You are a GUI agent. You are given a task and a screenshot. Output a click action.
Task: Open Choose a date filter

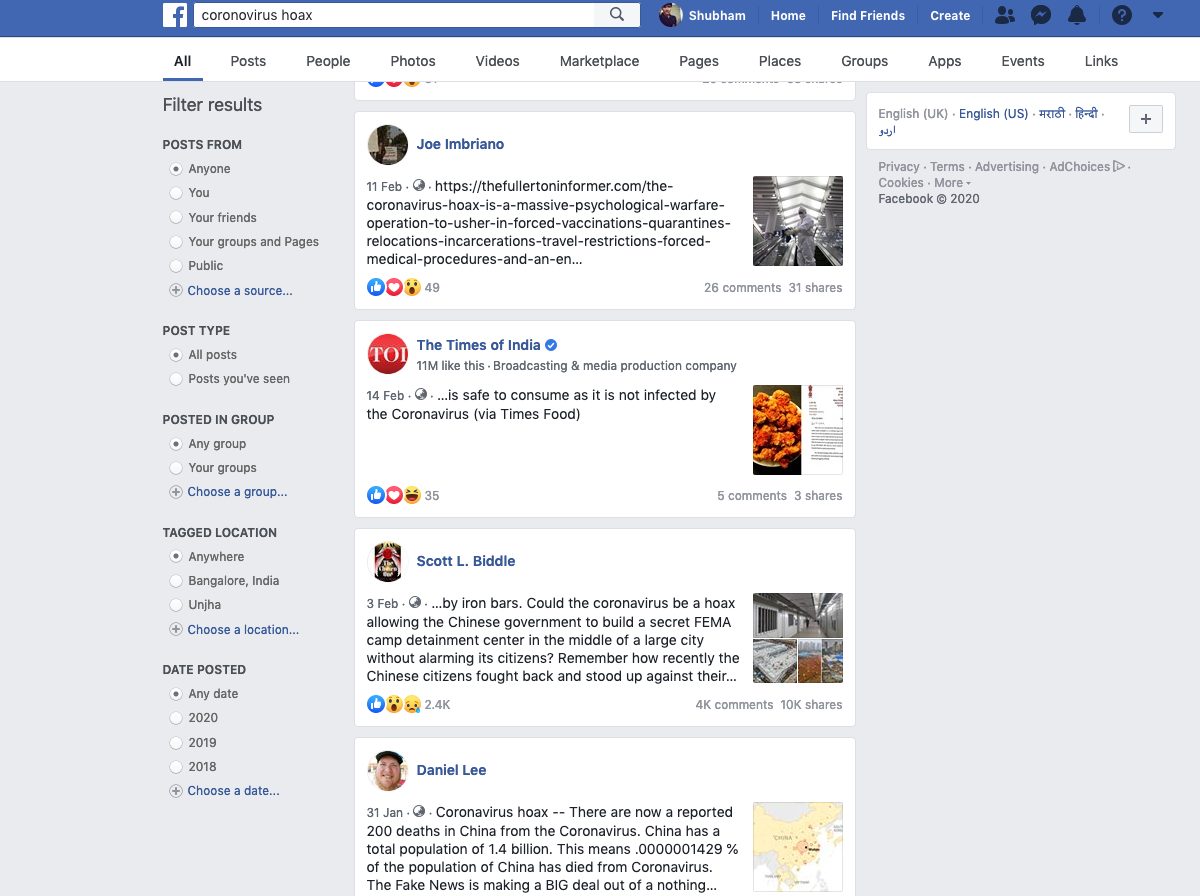(233, 791)
